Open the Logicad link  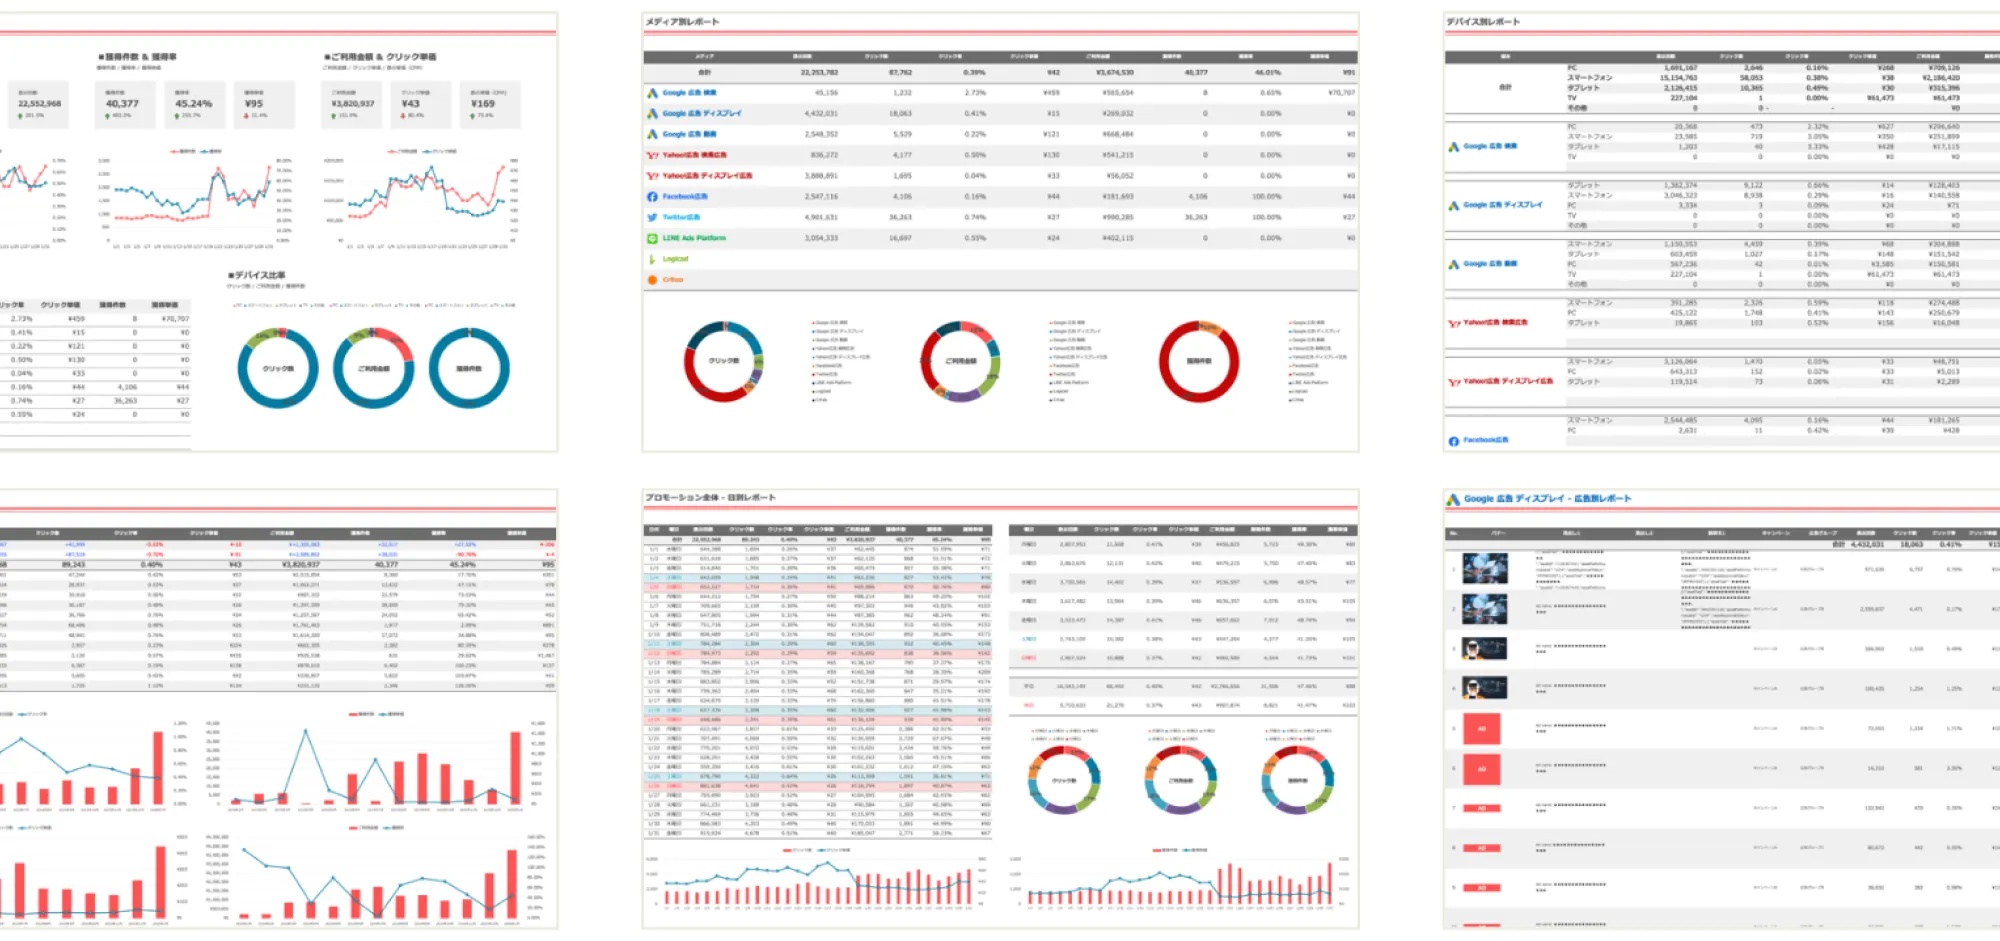pyautogui.click(x=675, y=259)
